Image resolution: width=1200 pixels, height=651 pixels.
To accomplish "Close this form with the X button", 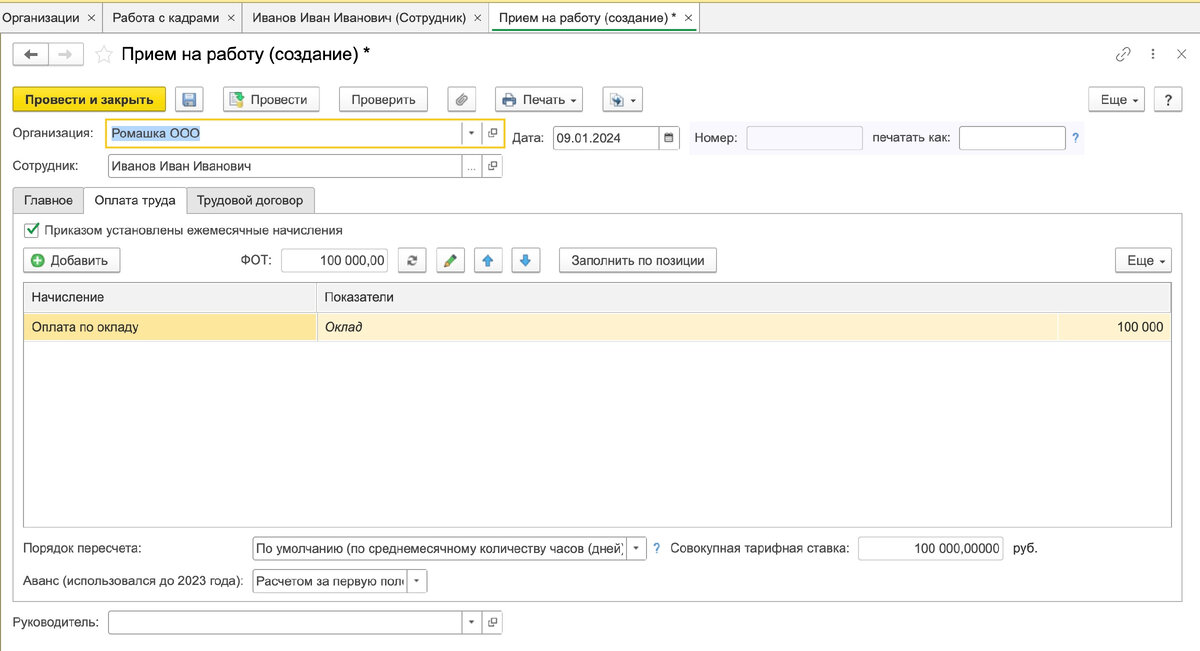I will click(x=1181, y=55).
